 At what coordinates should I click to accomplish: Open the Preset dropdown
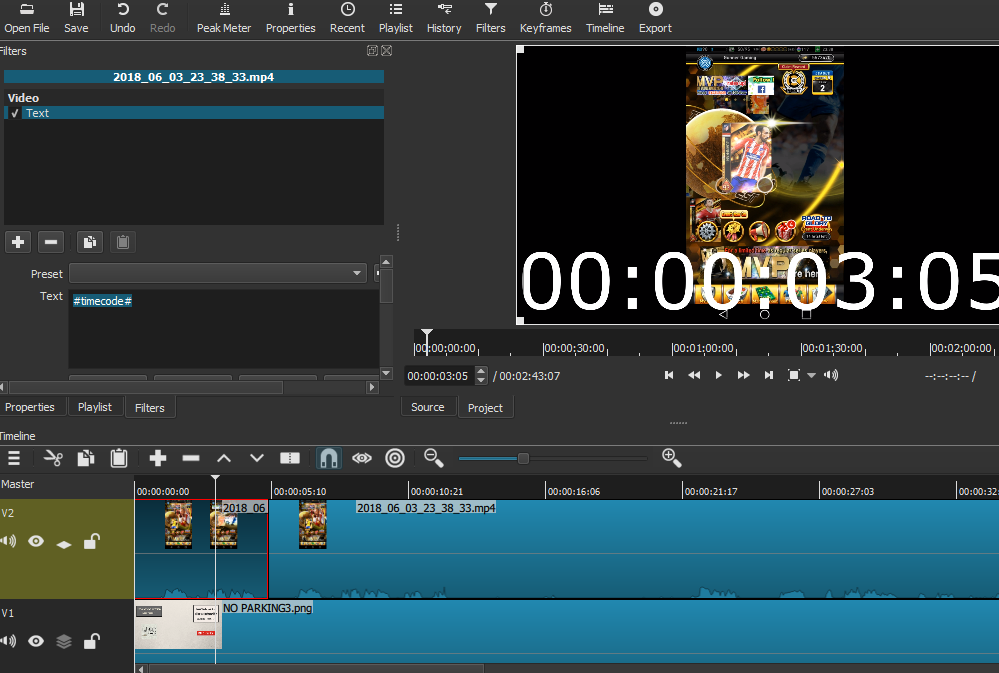tap(218, 273)
